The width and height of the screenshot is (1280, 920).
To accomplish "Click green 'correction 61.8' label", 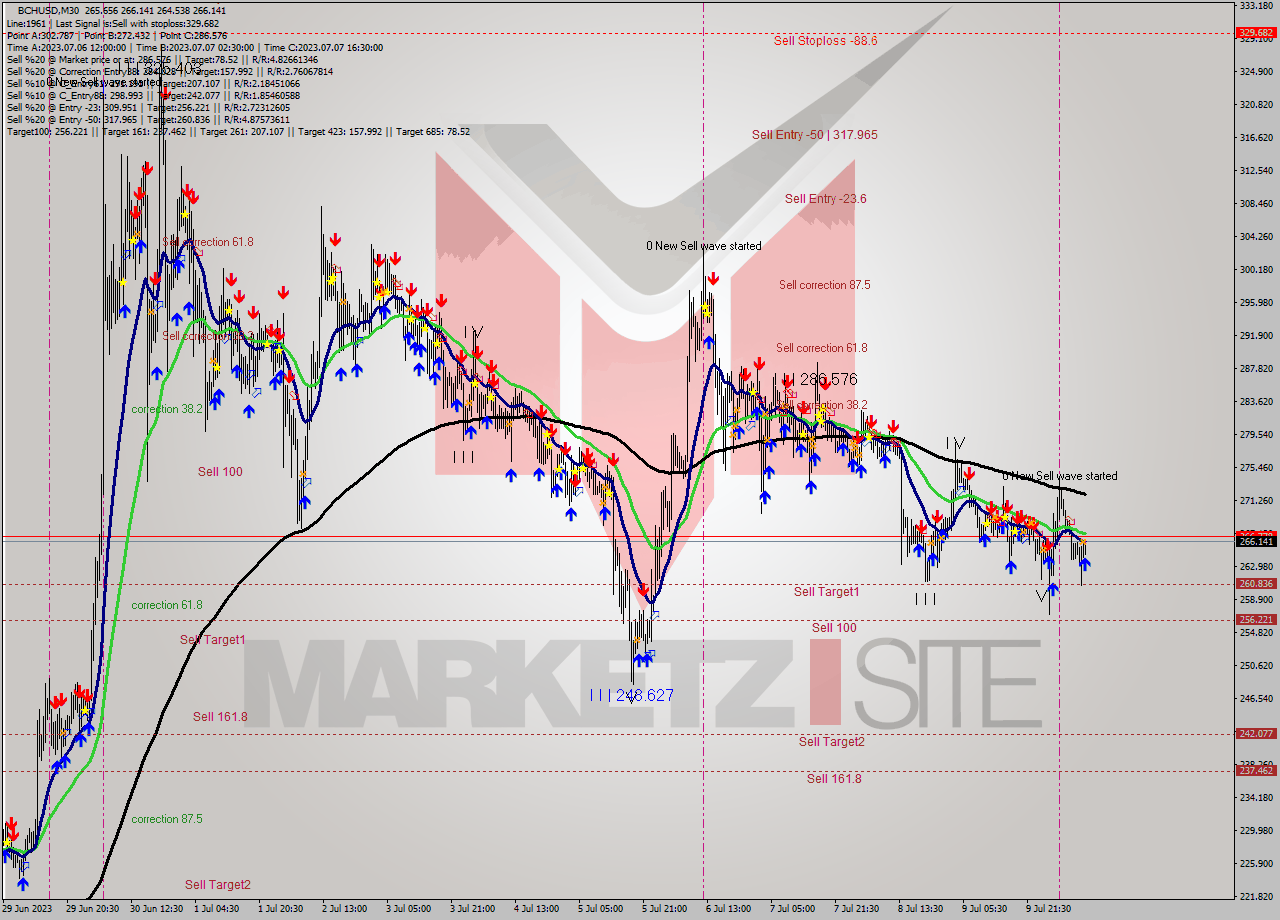I will point(167,605).
